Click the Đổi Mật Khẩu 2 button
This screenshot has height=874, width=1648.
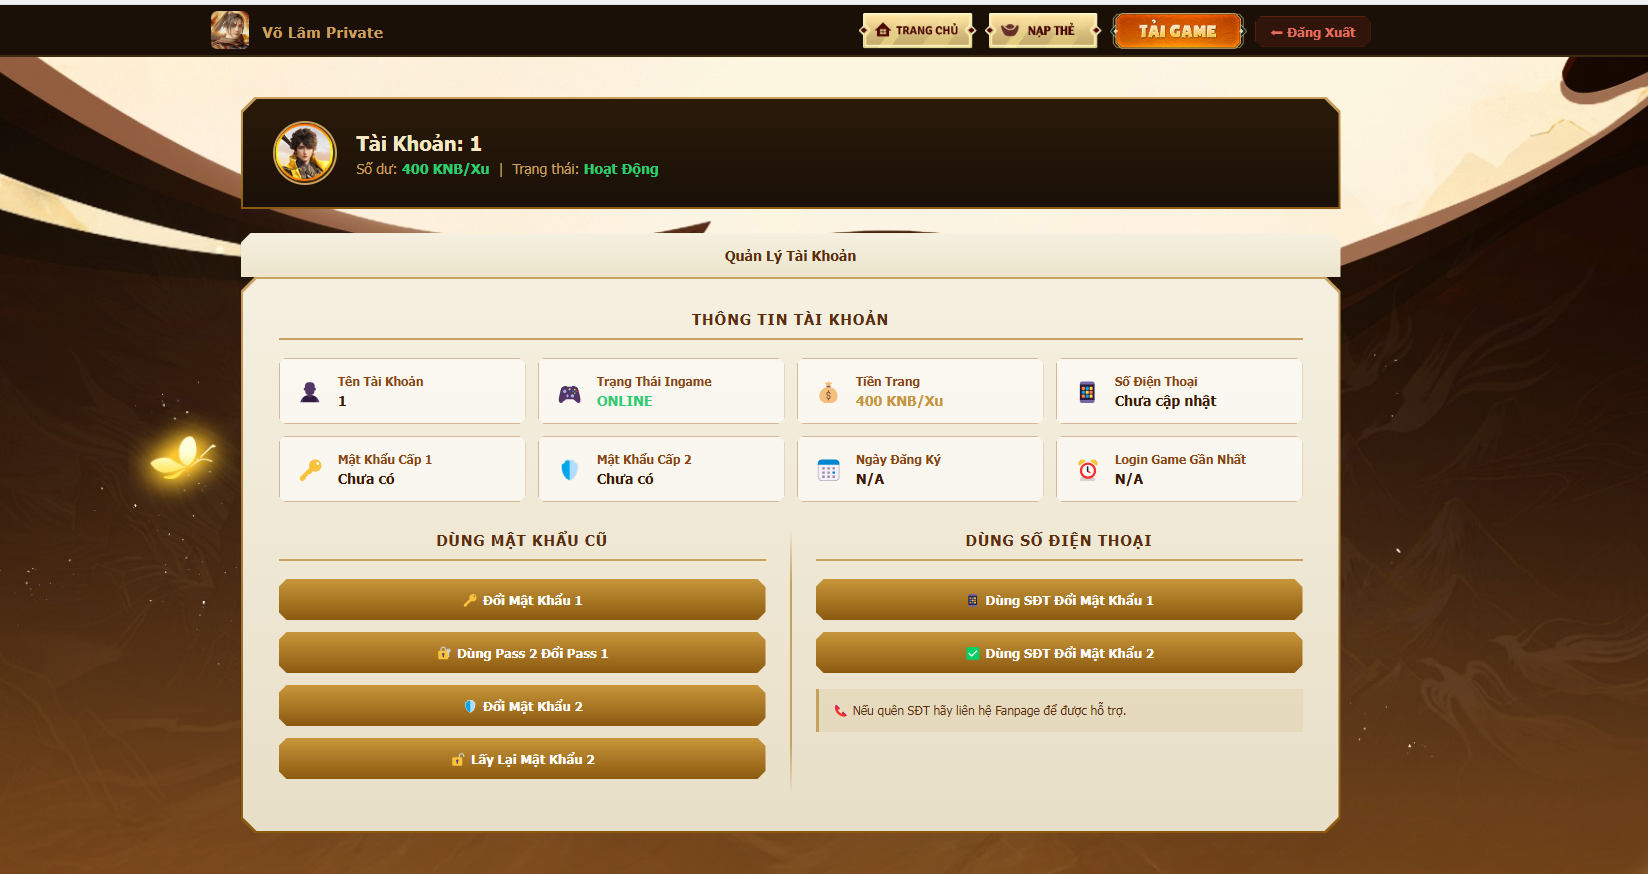click(522, 706)
